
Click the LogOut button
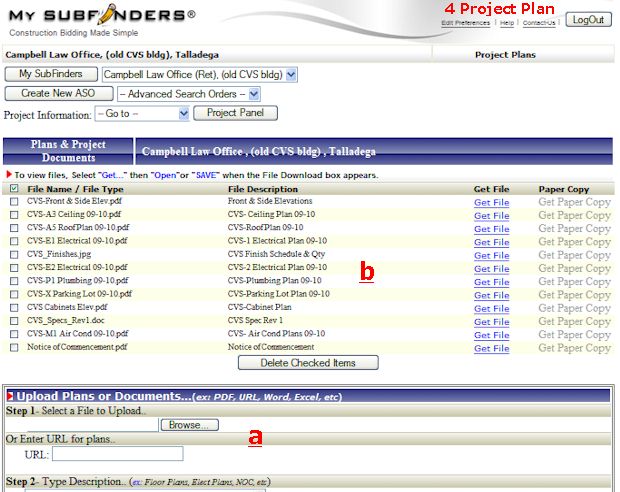(x=588, y=20)
